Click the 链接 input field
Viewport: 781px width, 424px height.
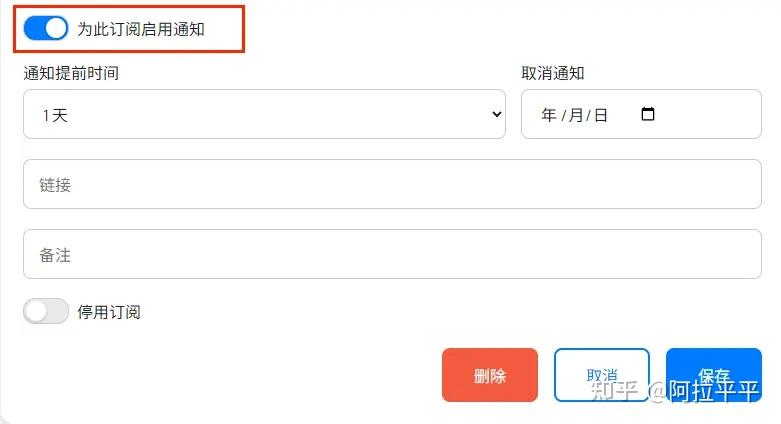(392, 185)
